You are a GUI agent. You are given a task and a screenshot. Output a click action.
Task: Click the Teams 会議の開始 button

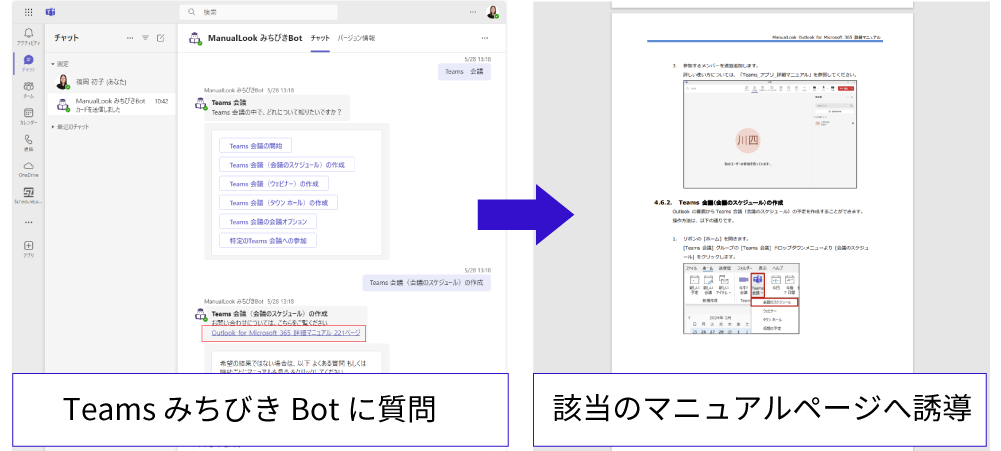coord(256,146)
